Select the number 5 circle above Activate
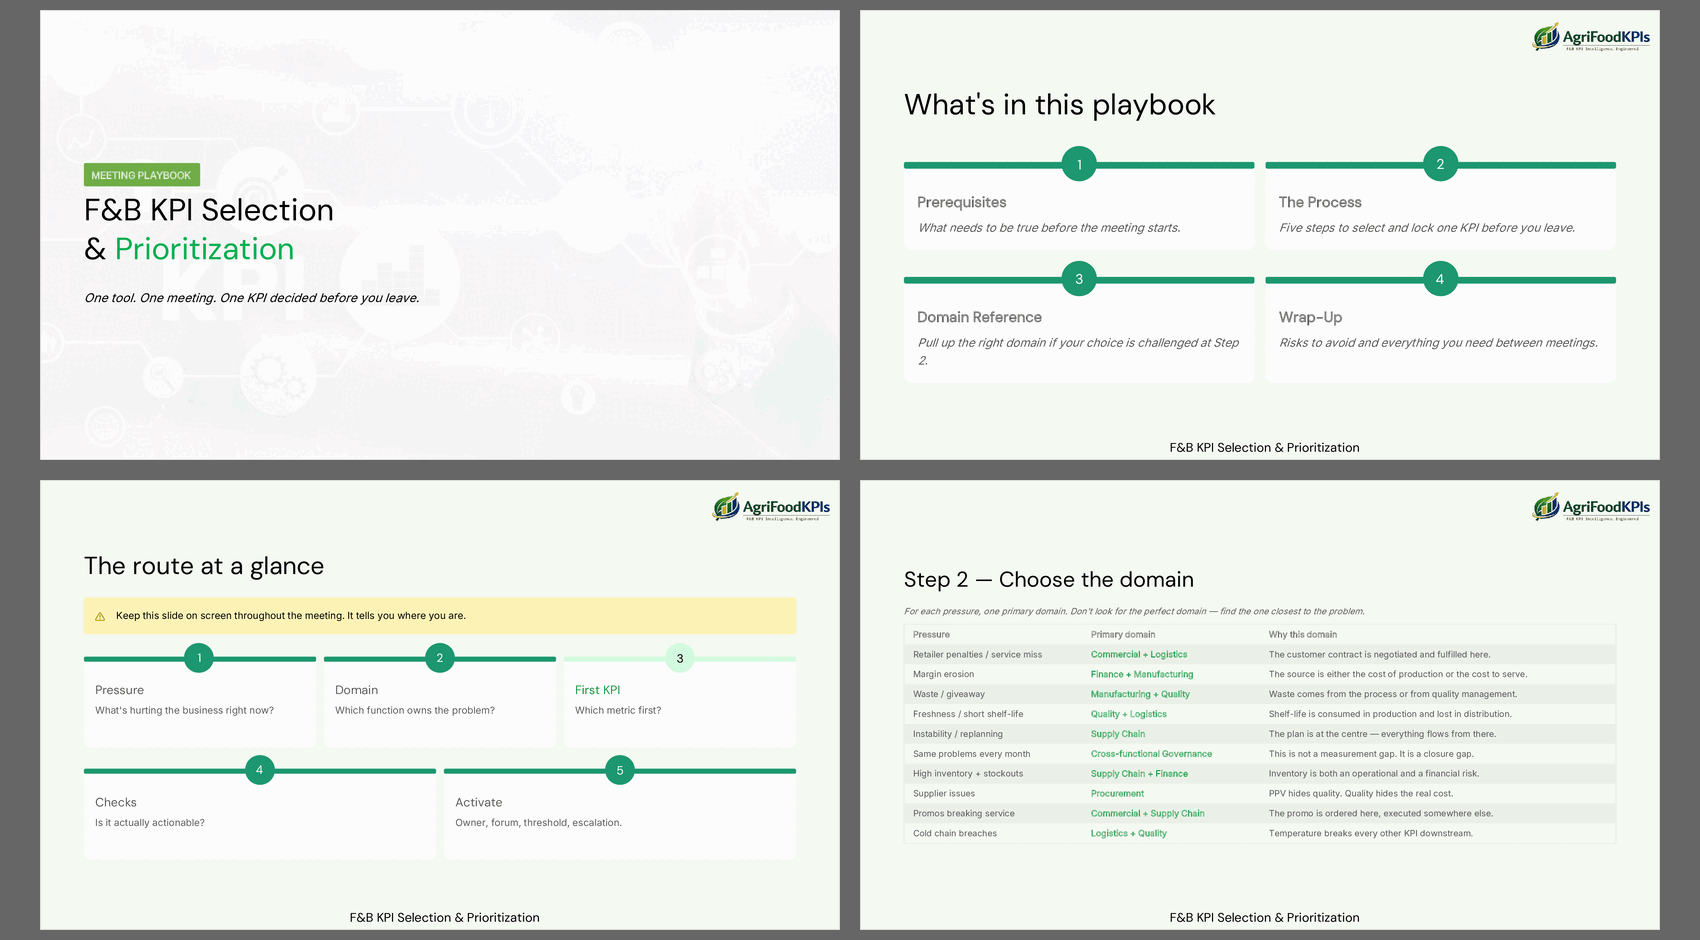Screen dimensions: 1700x940 click(620, 770)
